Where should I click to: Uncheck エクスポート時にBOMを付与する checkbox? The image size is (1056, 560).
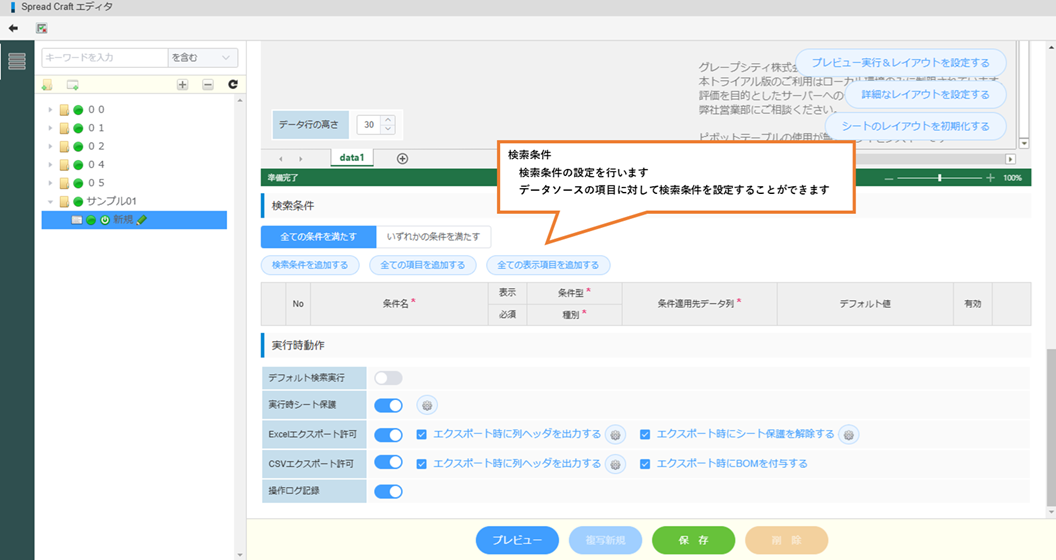coord(645,463)
